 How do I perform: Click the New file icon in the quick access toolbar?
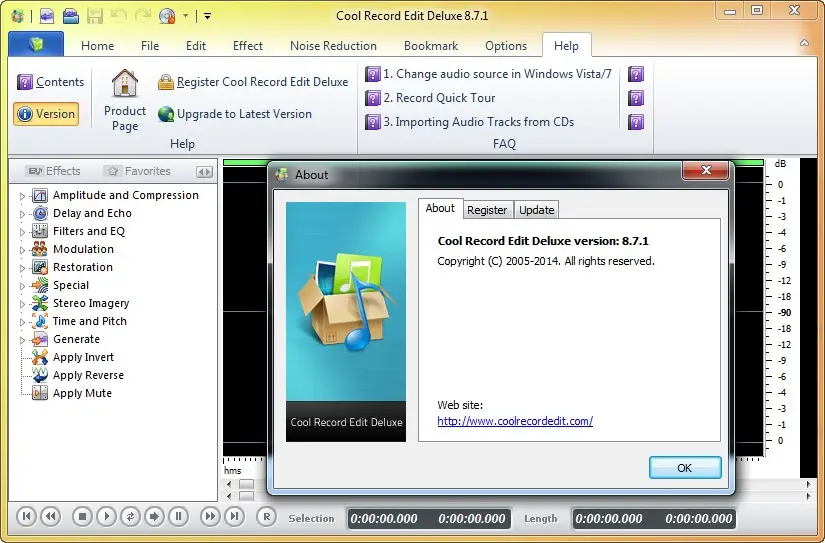click(x=46, y=16)
